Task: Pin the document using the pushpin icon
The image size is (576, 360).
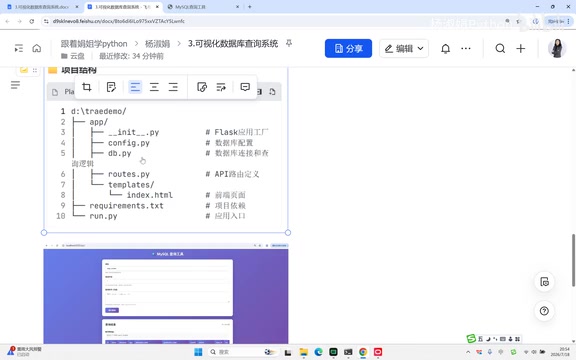Action: coord(289,43)
